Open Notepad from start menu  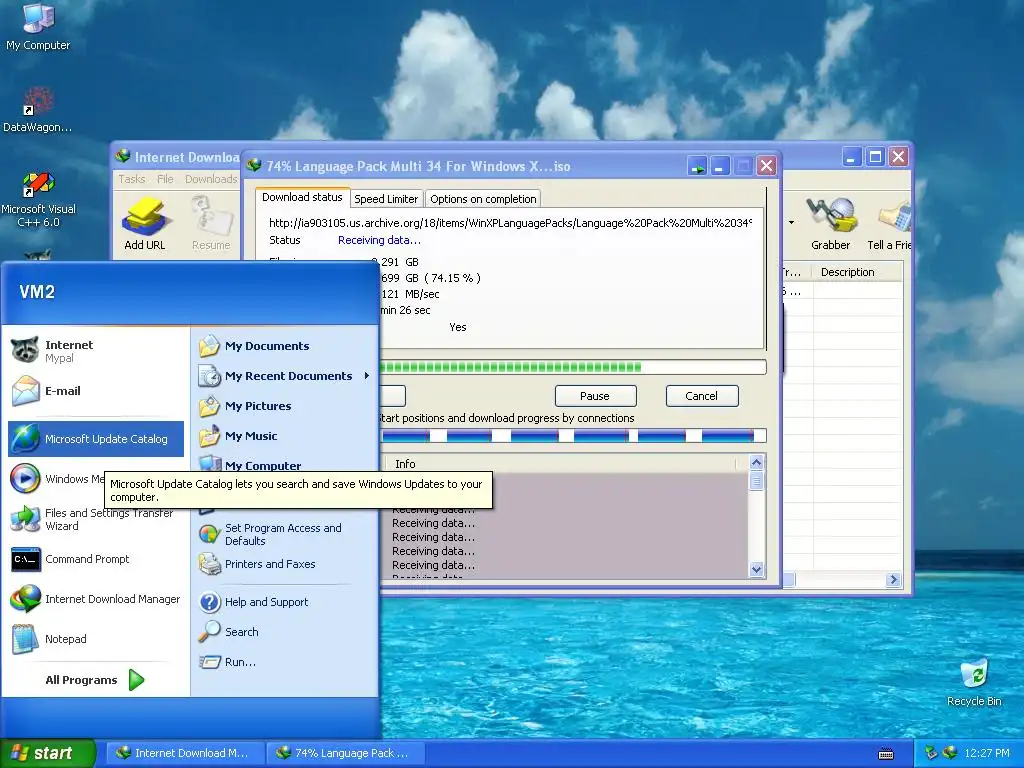96,639
